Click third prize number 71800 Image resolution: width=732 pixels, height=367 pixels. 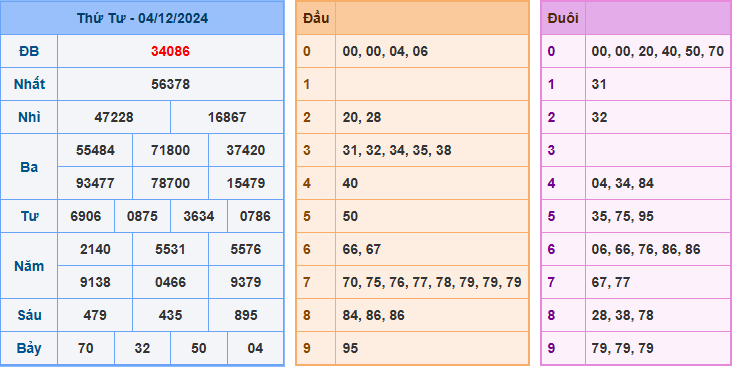(170, 150)
